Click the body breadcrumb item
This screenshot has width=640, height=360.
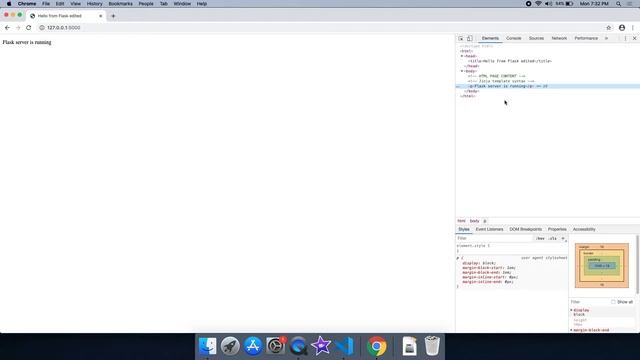pyautogui.click(x=474, y=221)
